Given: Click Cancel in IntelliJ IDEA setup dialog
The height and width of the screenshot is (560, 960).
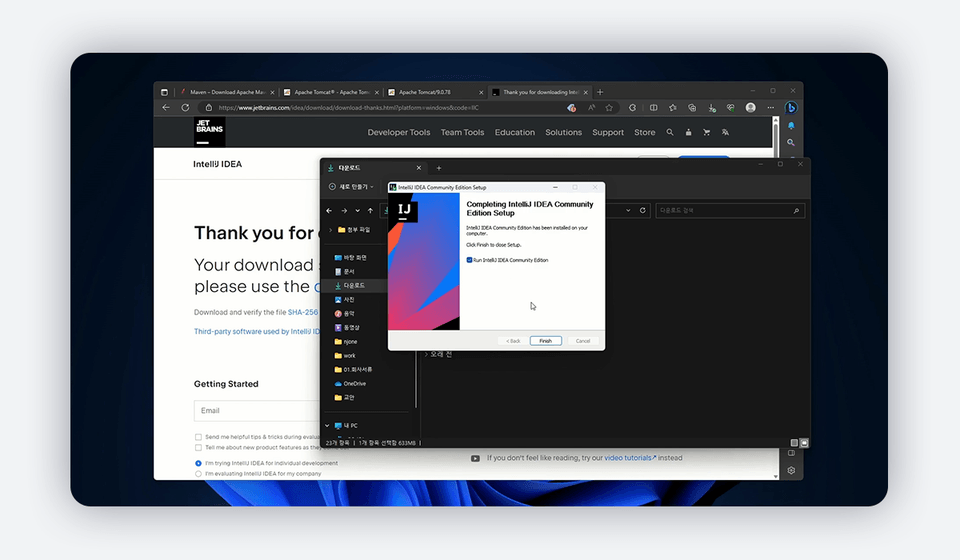Looking at the screenshot, I should click(x=583, y=341).
